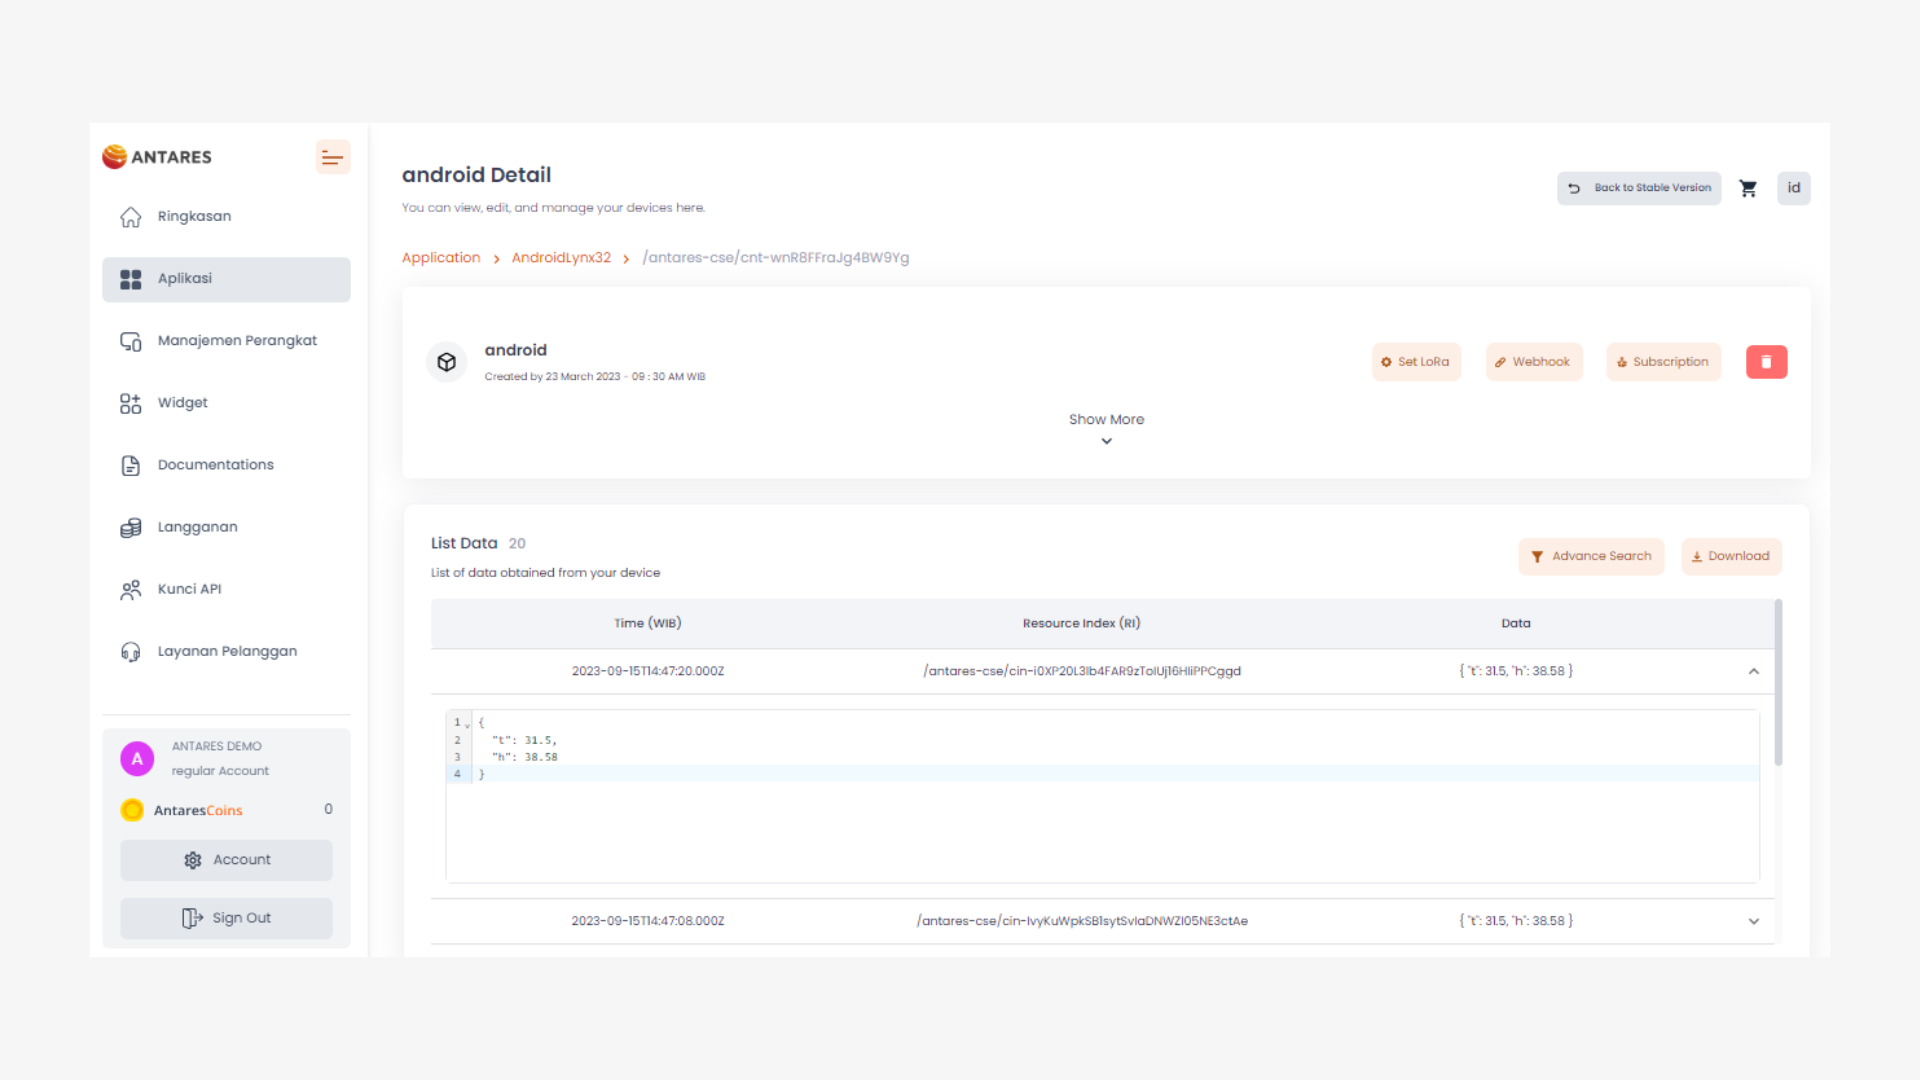Image resolution: width=1920 pixels, height=1080 pixels.
Task: Collapse the first data row JSON view
Action: [x=1754, y=671]
